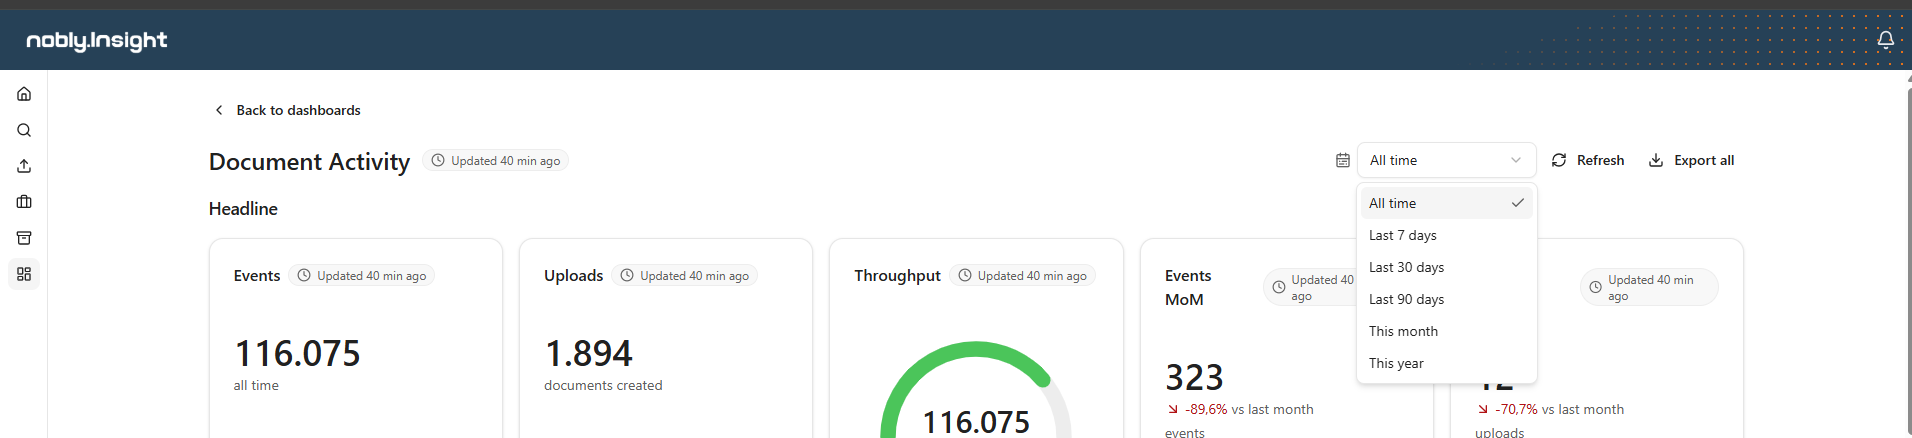Image resolution: width=1912 pixels, height=438 pixels.
Task: Click the 323 Events MoM value
Action: coord(1194,377)
